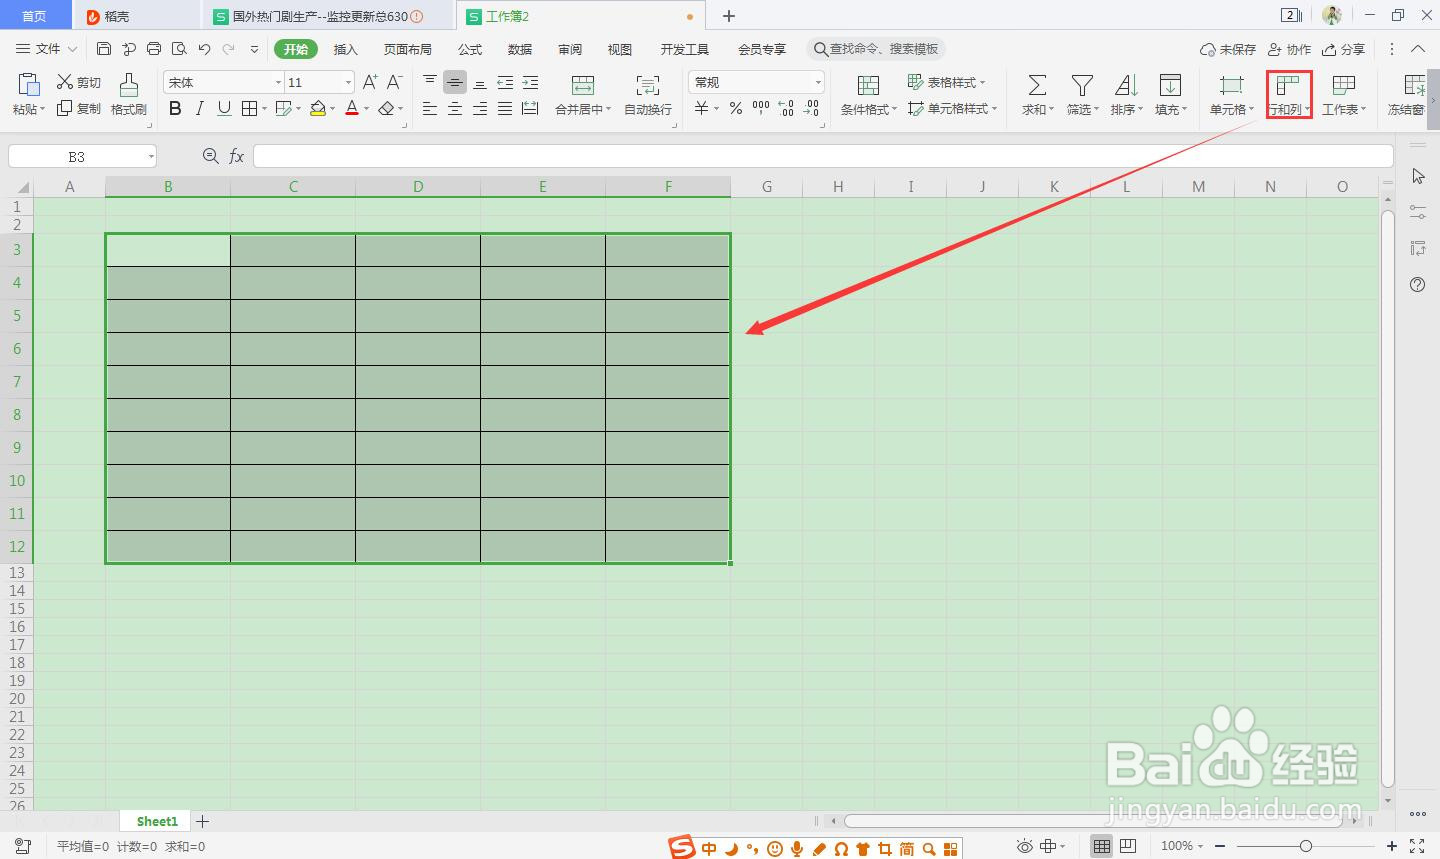
Task: Switch to the 插入 ribbon tab
Action: [345, 48]
